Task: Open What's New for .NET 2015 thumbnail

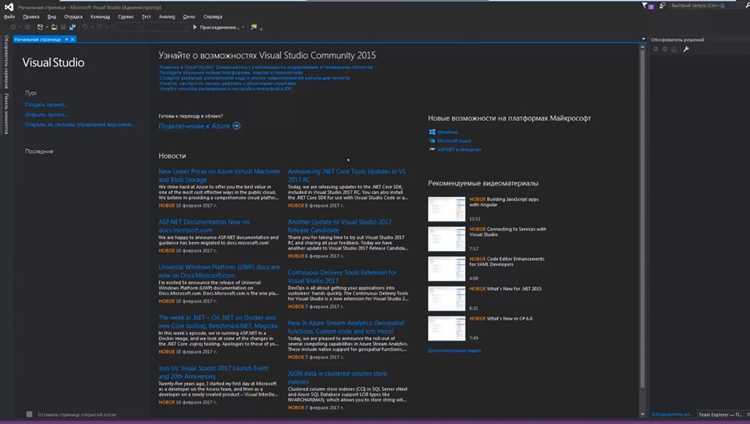Action: pyautogui.click(x=446, y=299)
